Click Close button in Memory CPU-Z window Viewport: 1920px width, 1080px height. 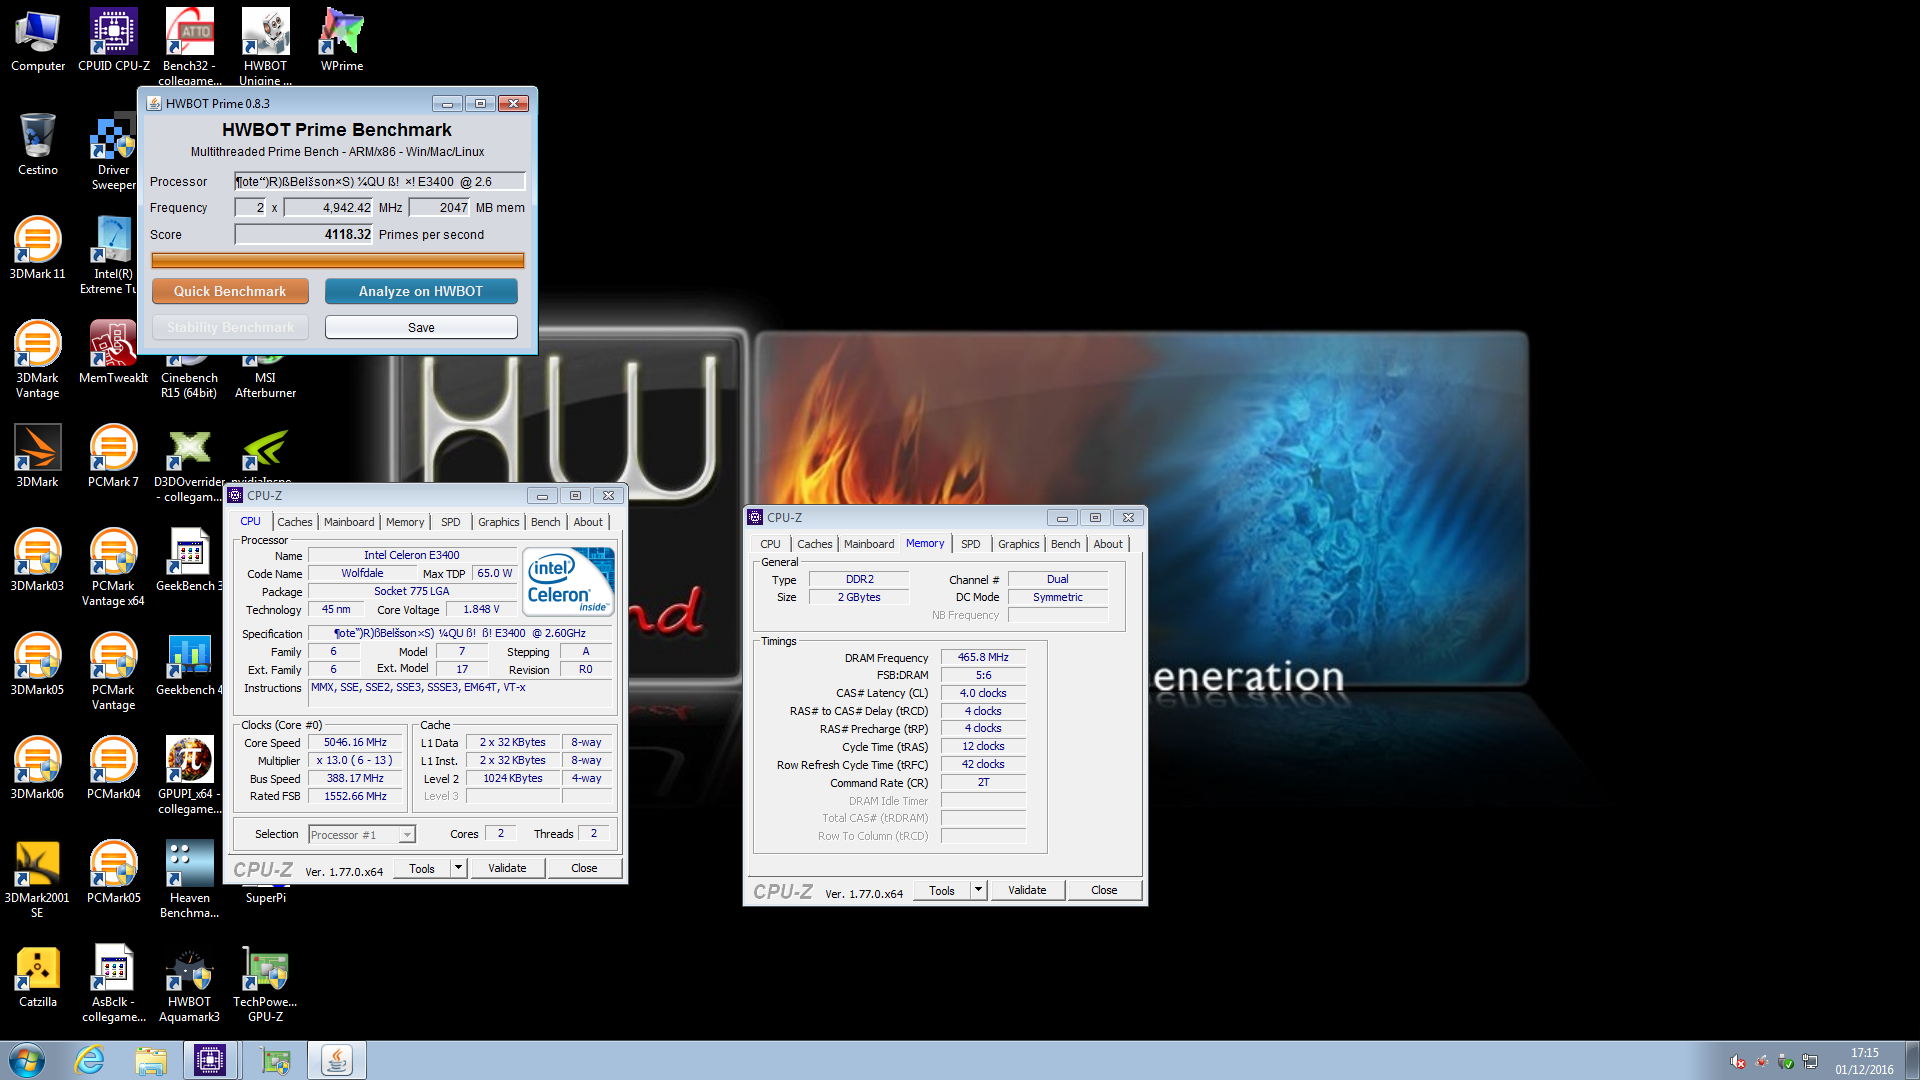(1104, 890)
